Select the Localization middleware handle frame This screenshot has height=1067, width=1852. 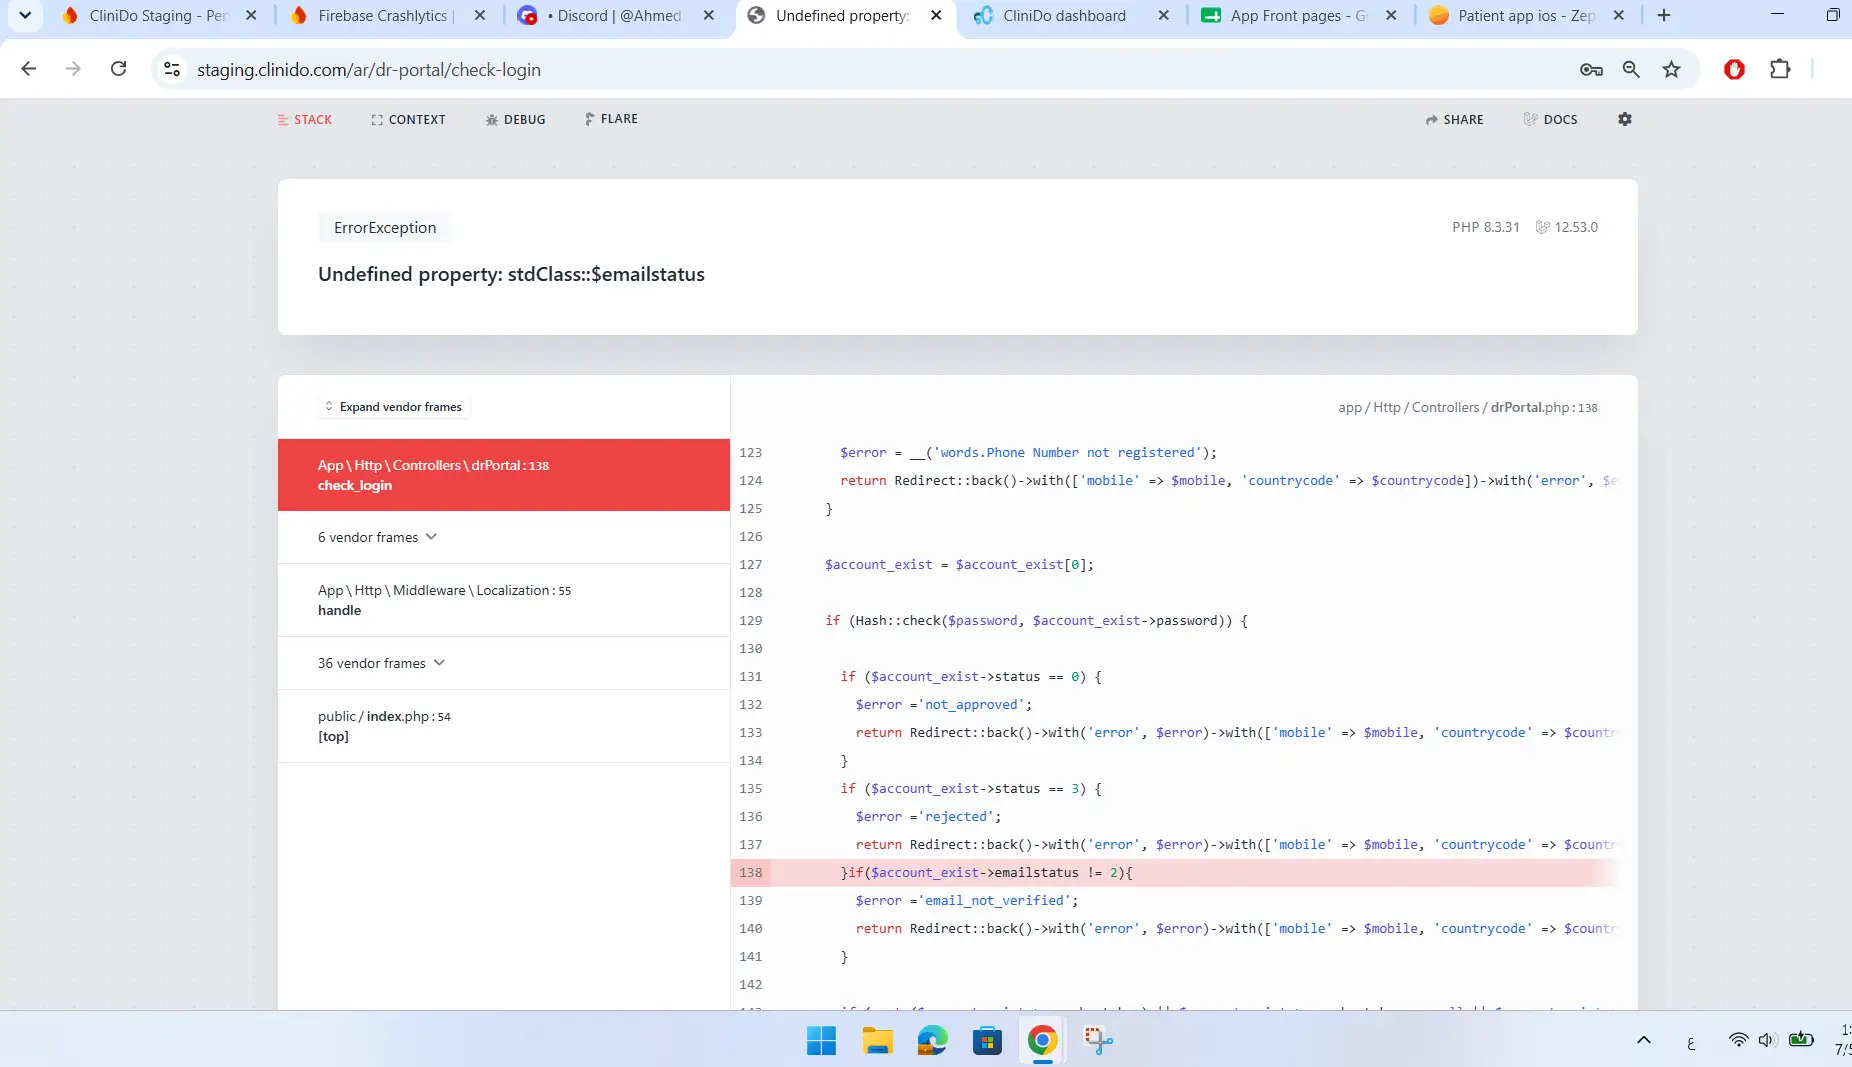(504, 600)
